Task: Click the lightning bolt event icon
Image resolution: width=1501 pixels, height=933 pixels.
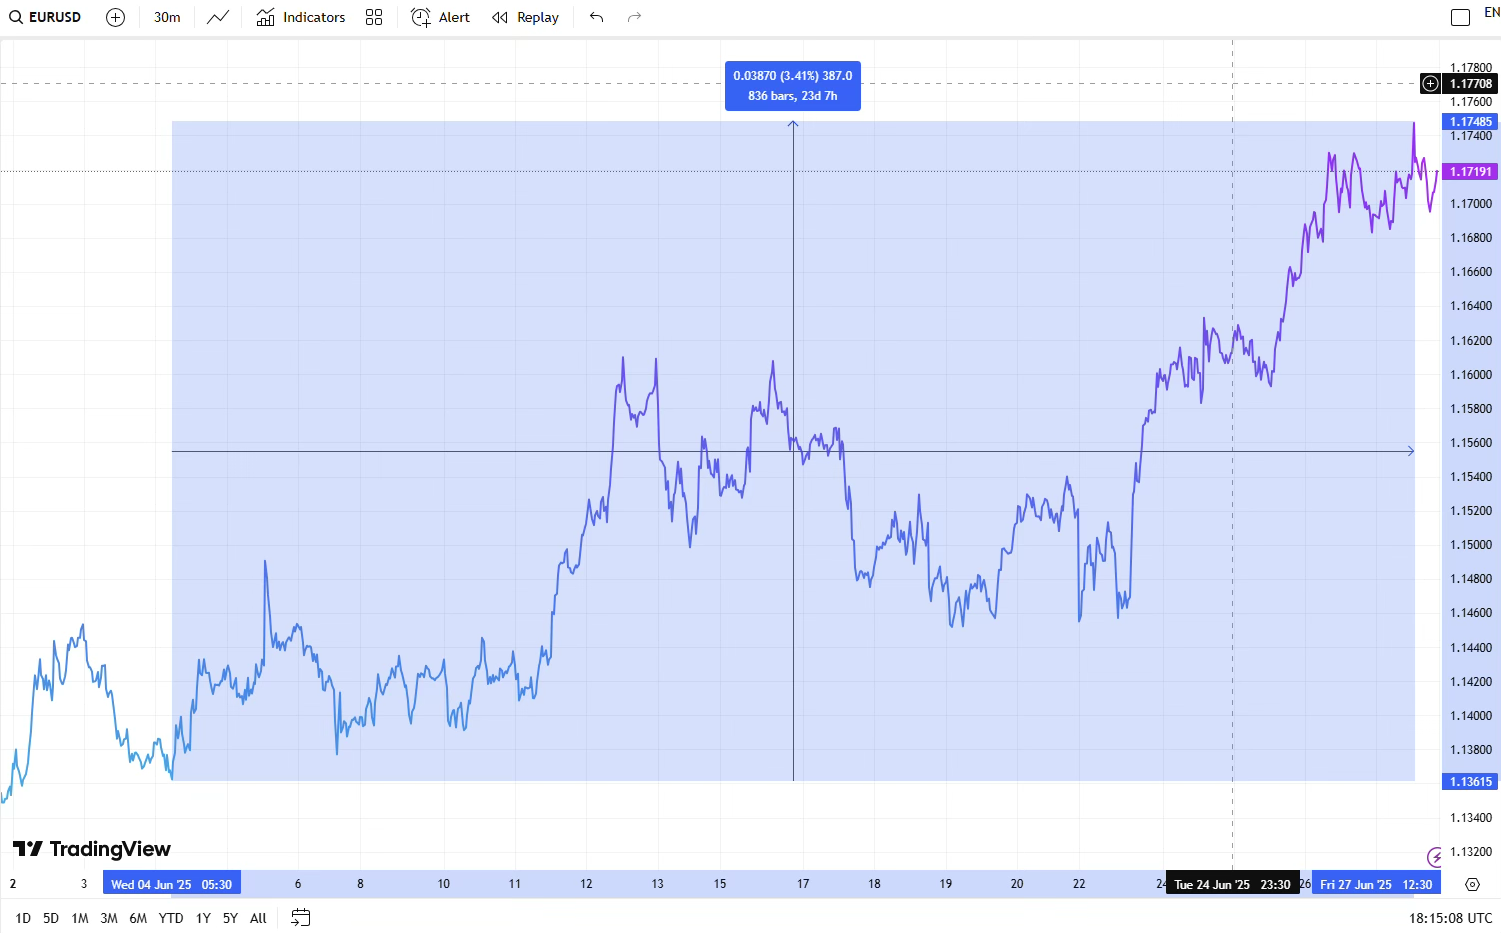Action: [x=1435, y=857]
